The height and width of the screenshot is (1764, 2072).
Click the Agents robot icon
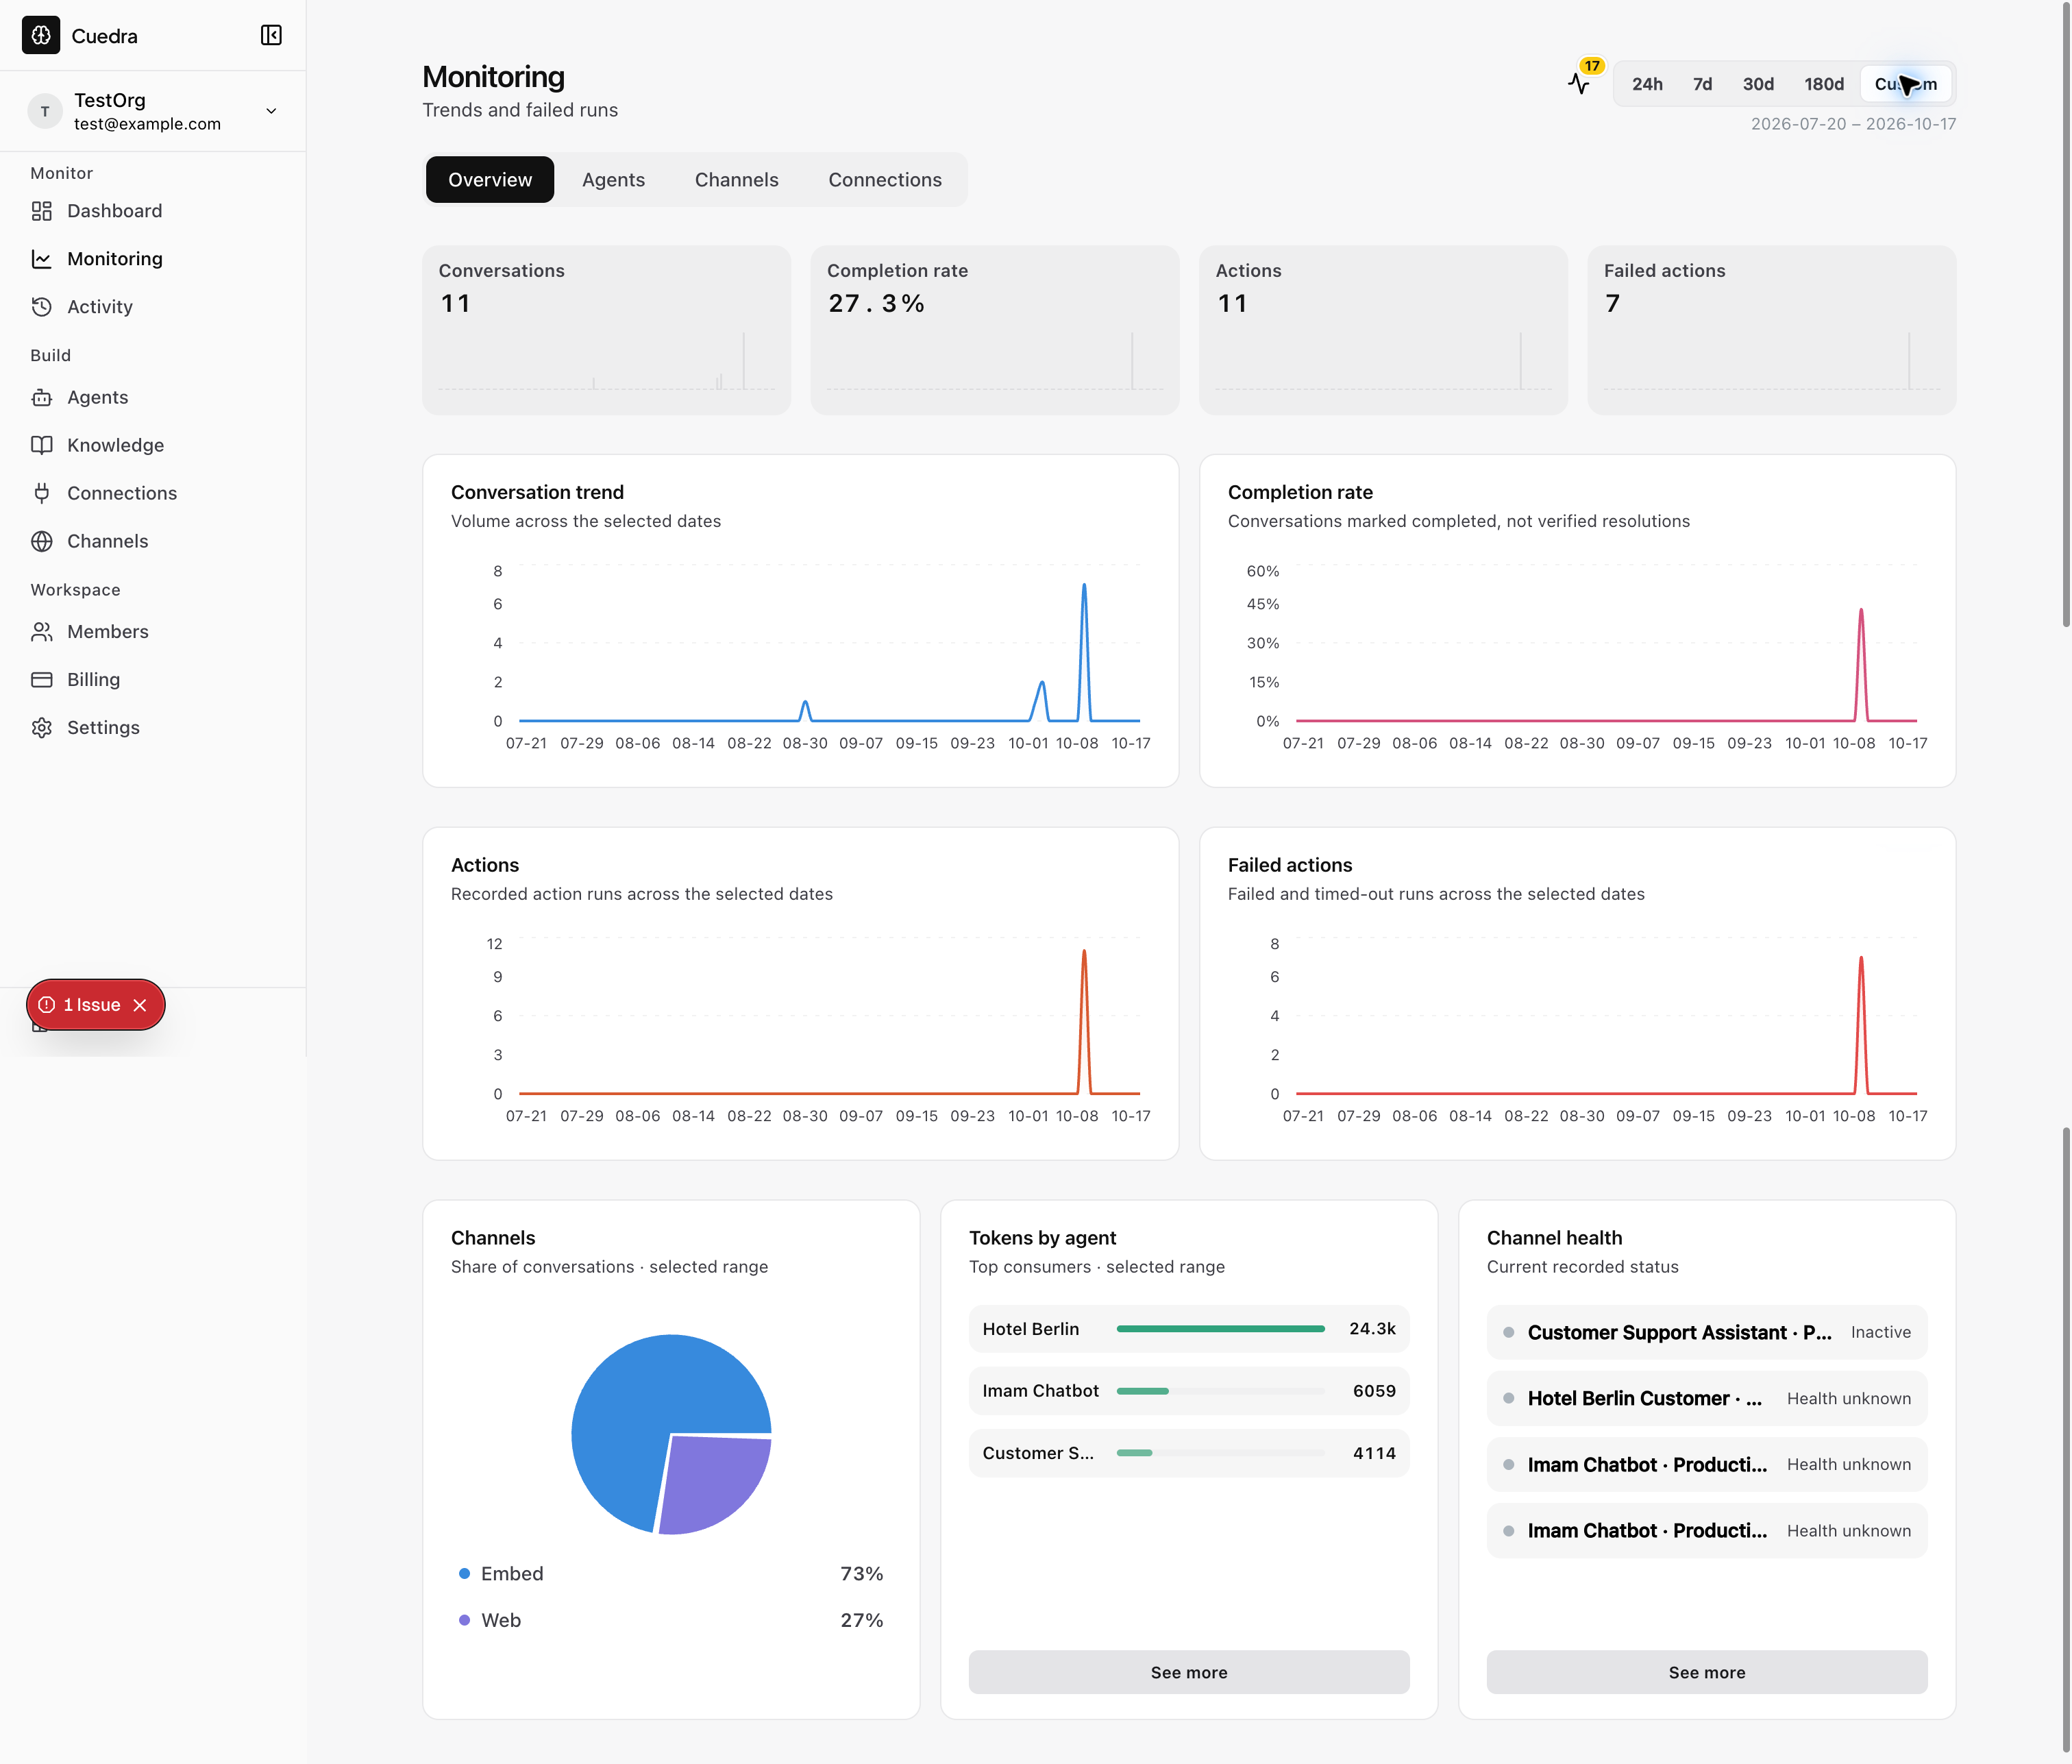tap(41, 397)
